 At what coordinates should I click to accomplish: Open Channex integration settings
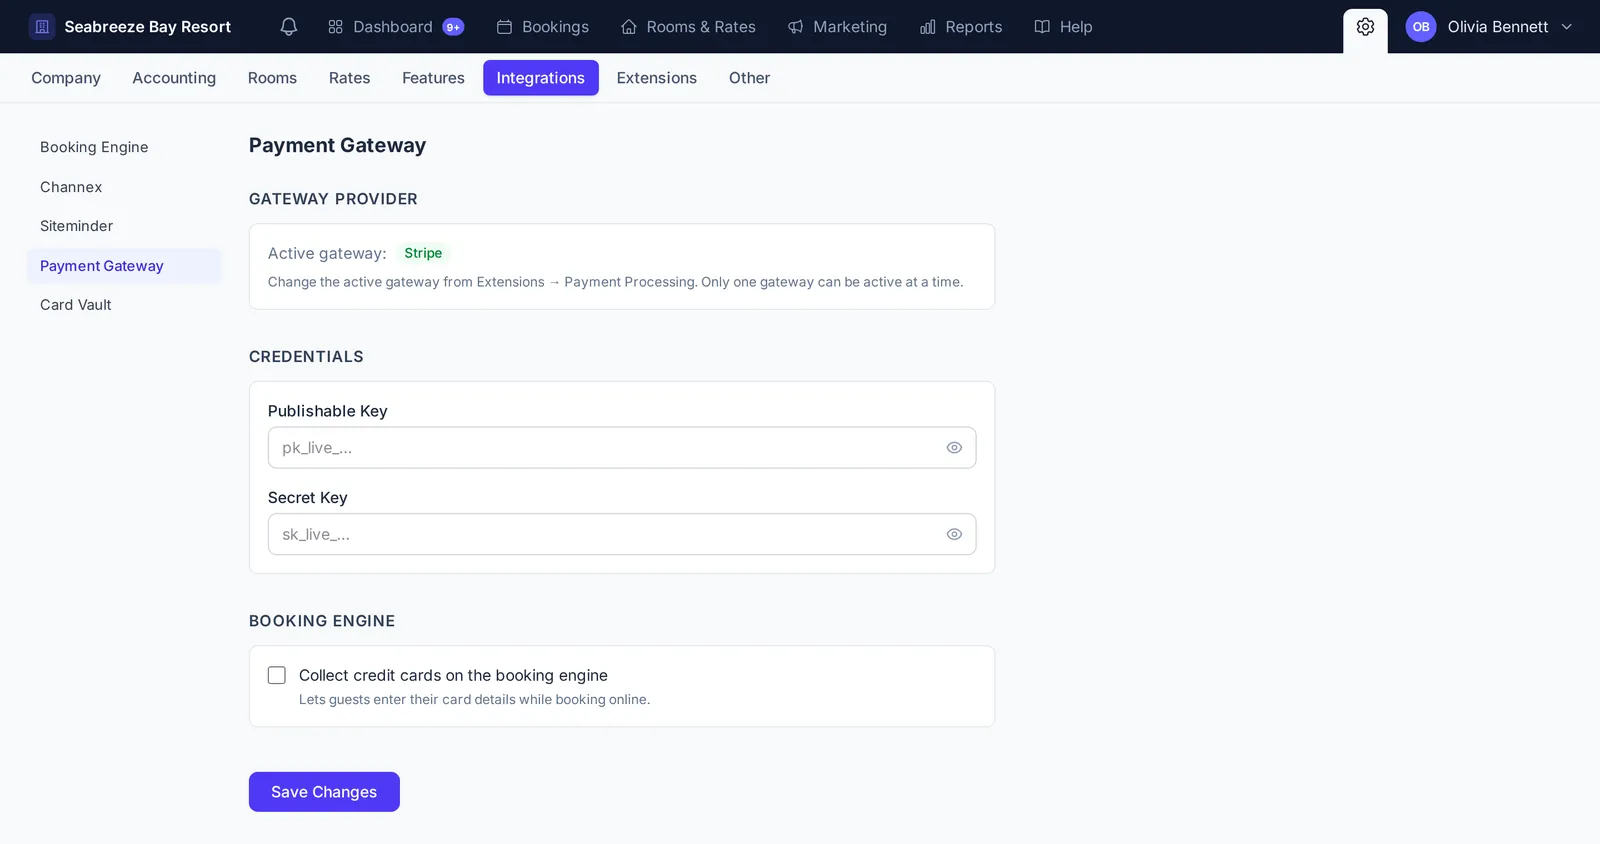pos(124,187)
